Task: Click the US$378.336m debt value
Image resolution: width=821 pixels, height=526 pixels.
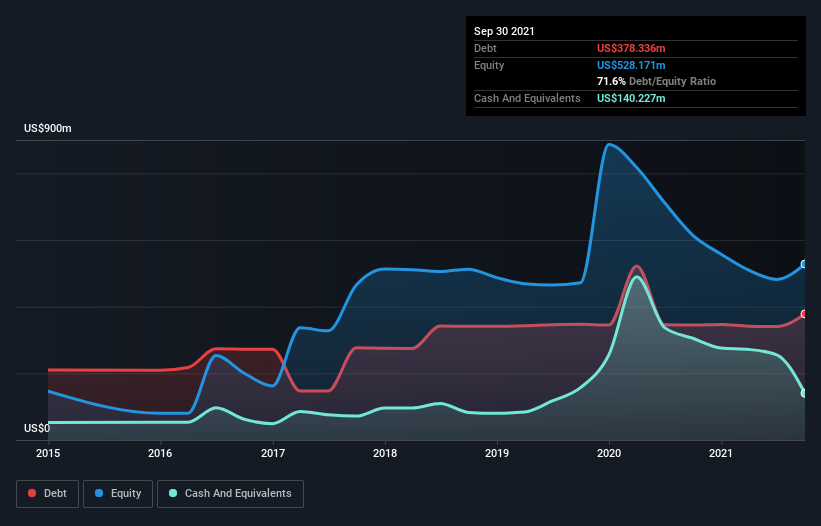Action: pyautogui.click(x=631, y=48)
